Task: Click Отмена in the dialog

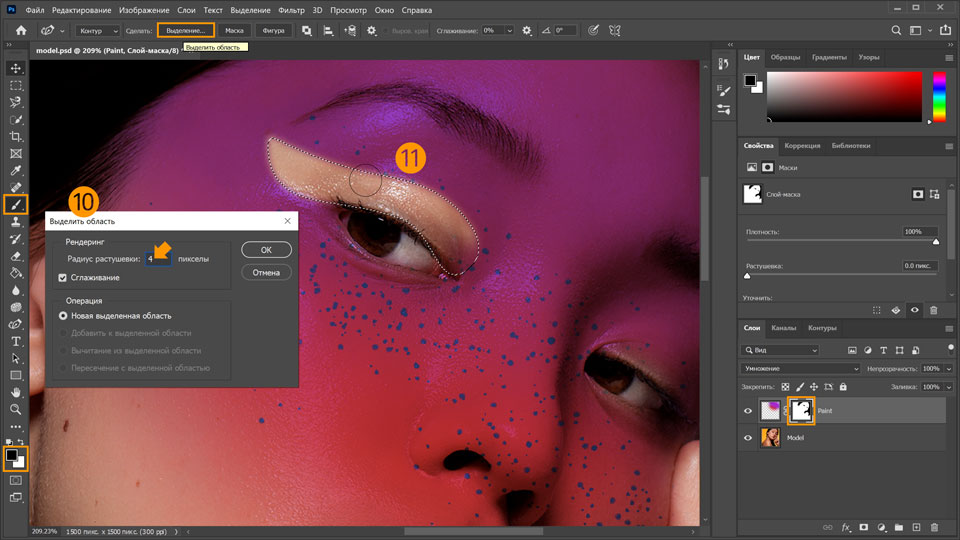Action: point(266,272)
